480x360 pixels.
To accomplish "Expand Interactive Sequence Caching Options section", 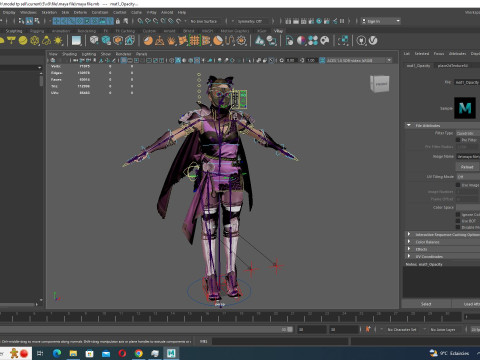I will 409,234.
